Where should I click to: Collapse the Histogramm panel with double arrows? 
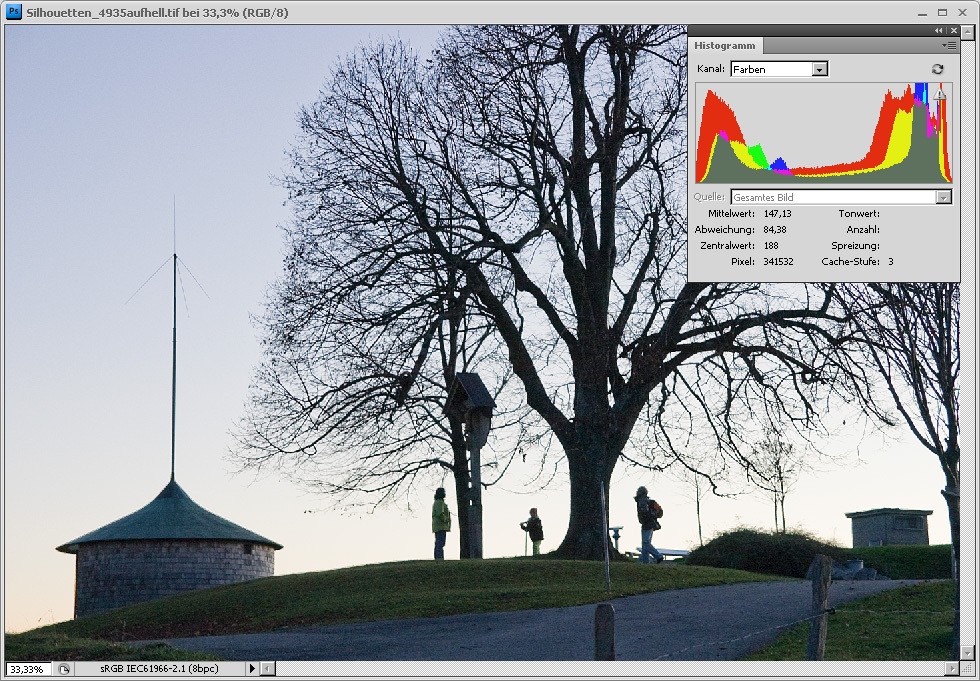(939, 31)
